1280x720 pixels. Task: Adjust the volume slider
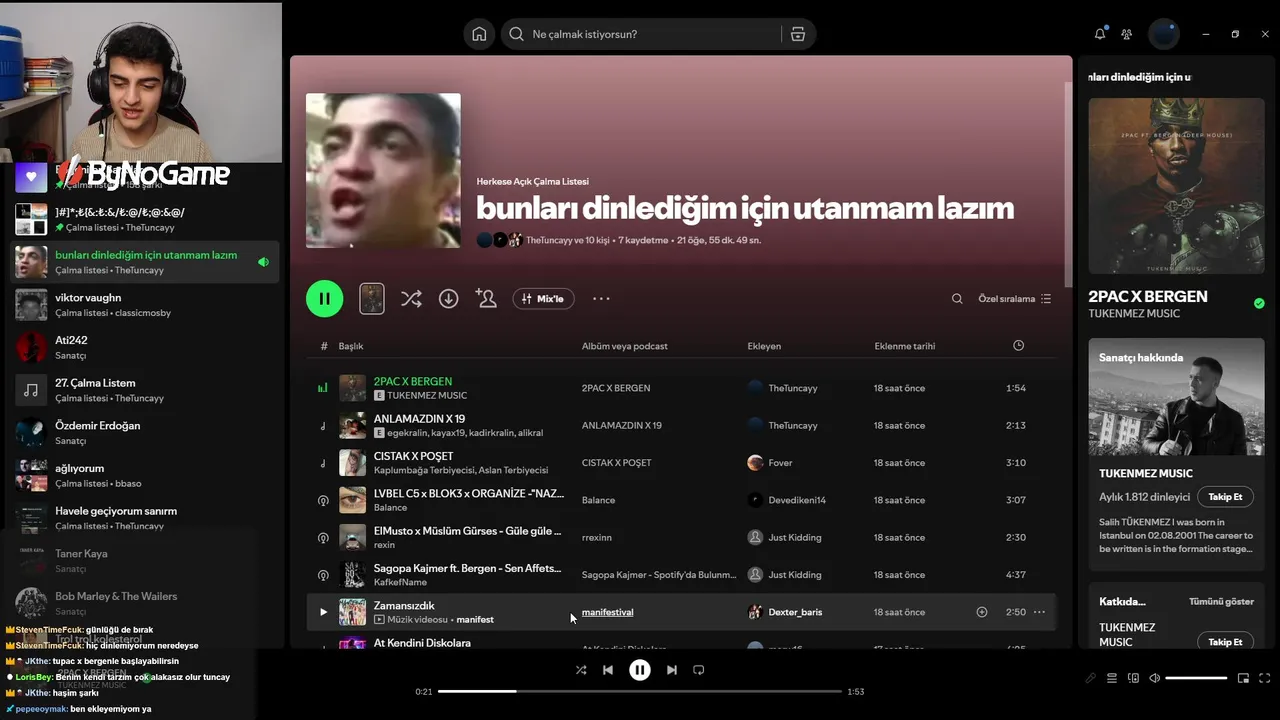[x=1196, y=678]
